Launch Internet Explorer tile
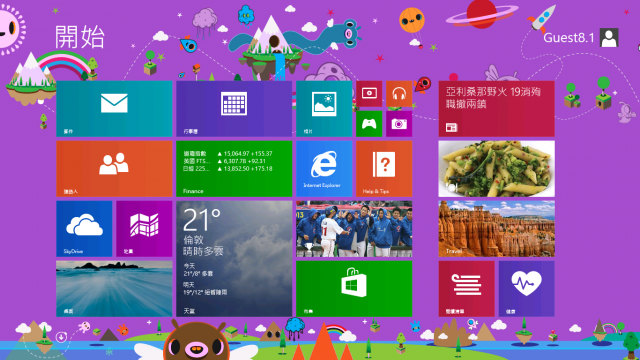Screen dimensions: 640x360 point(324,169)
